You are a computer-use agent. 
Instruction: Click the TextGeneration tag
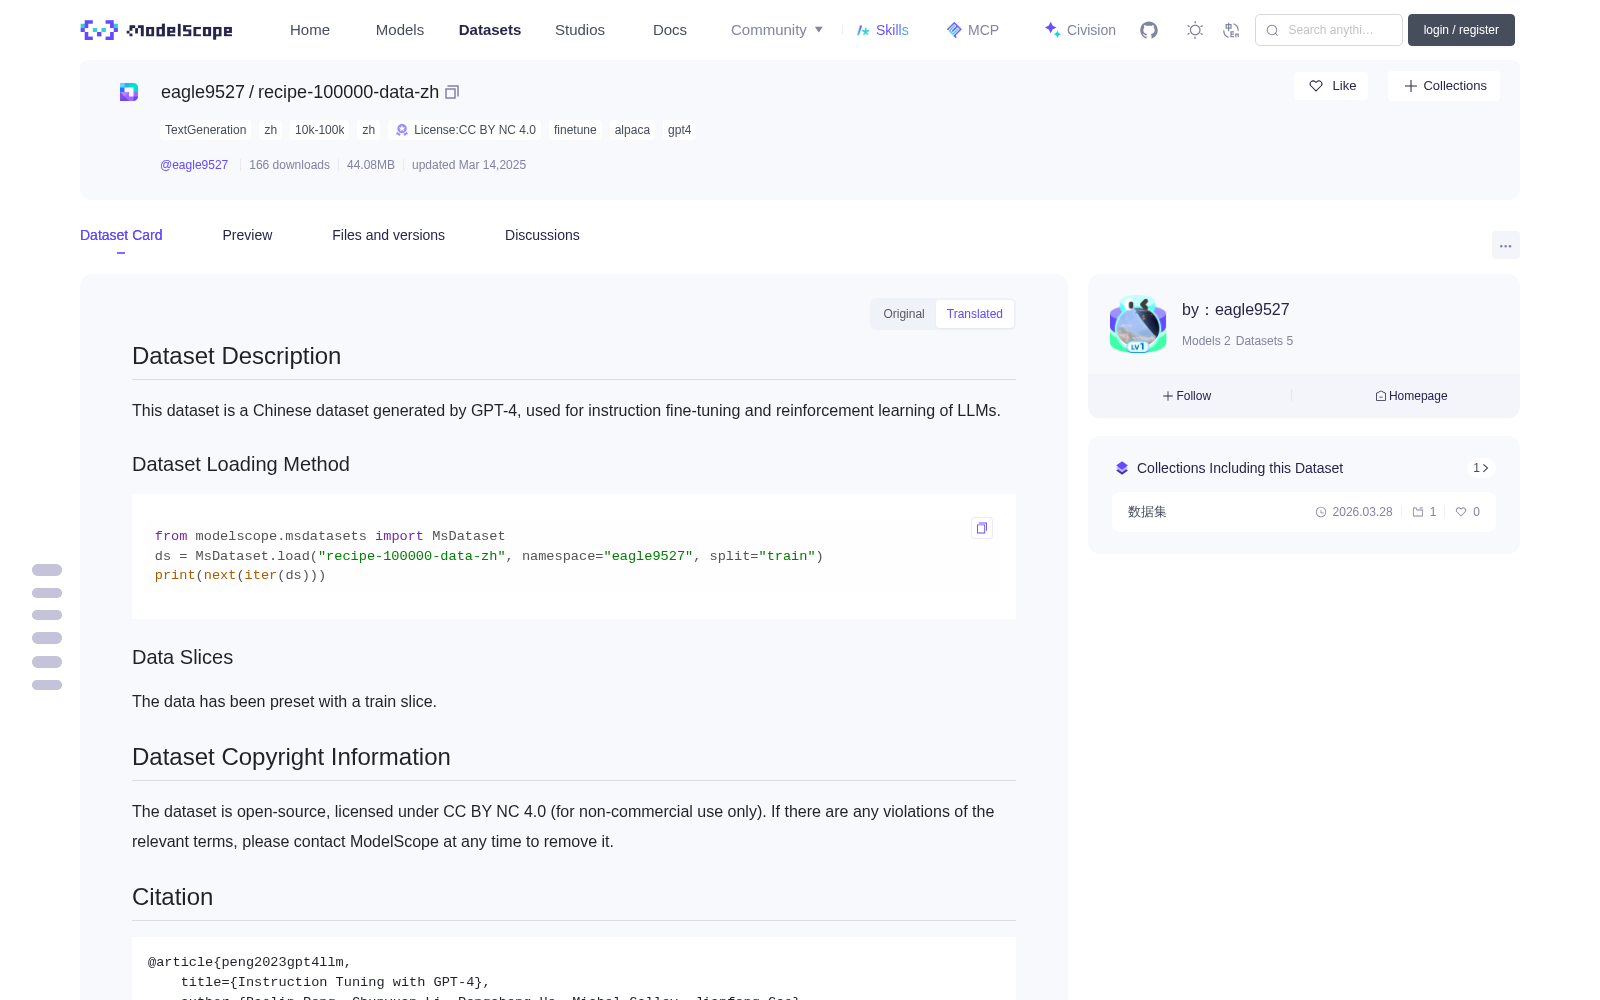[205, 130]
